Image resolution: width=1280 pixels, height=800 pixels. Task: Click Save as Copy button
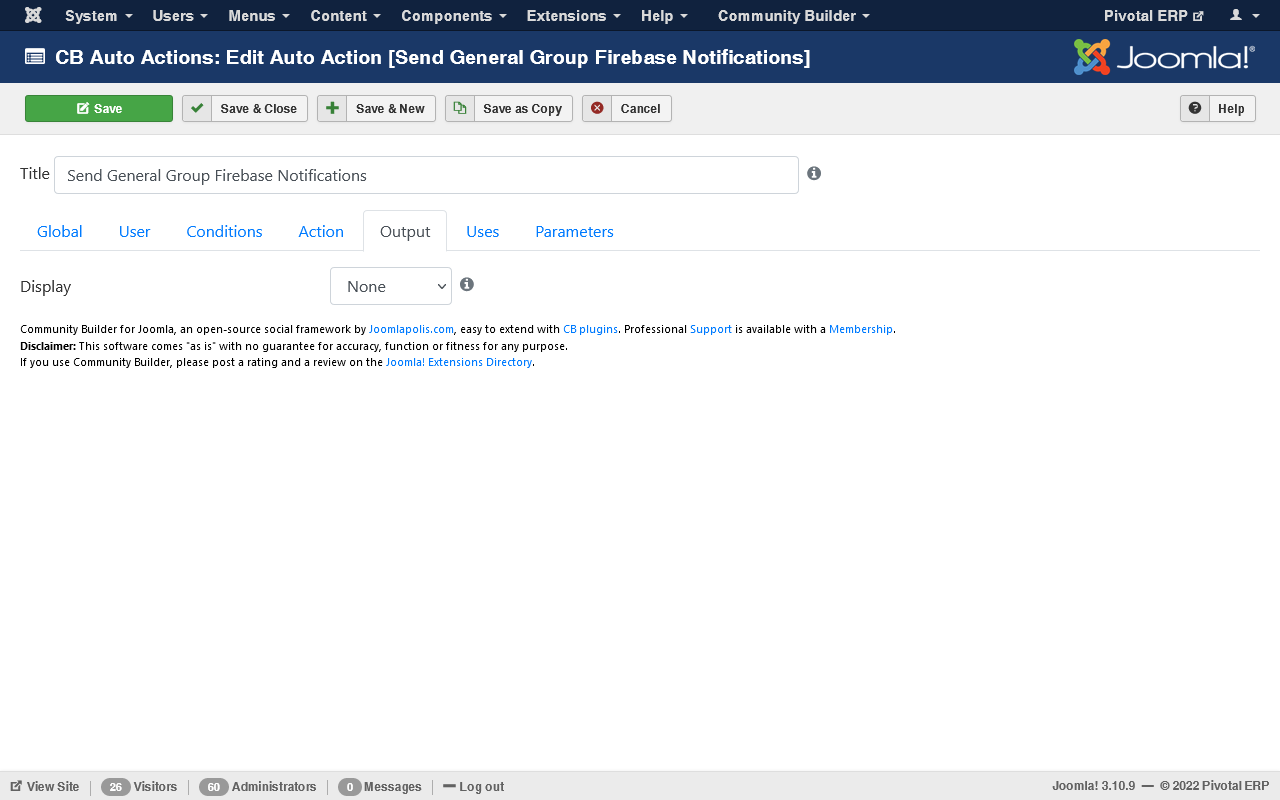tap(509, 109)
